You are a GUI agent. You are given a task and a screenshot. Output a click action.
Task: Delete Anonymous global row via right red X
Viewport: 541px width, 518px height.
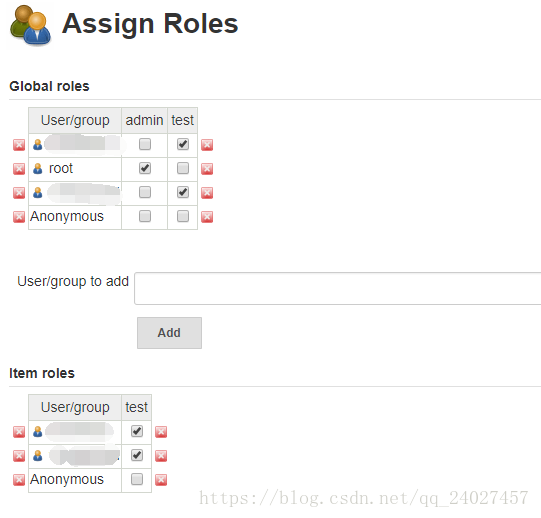[x=207, y=217]
